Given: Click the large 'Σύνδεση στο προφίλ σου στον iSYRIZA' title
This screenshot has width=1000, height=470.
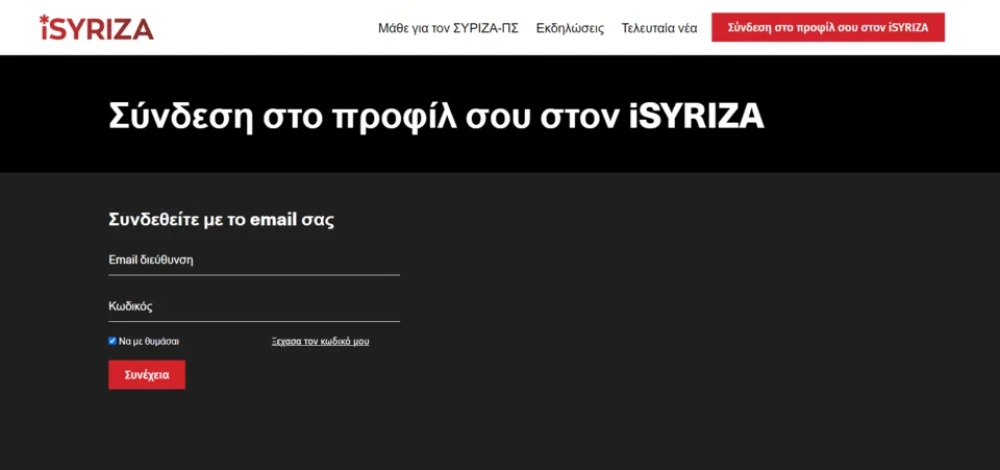Looking at the screenshot, I should pyautogui.click(x=436, y=116).
